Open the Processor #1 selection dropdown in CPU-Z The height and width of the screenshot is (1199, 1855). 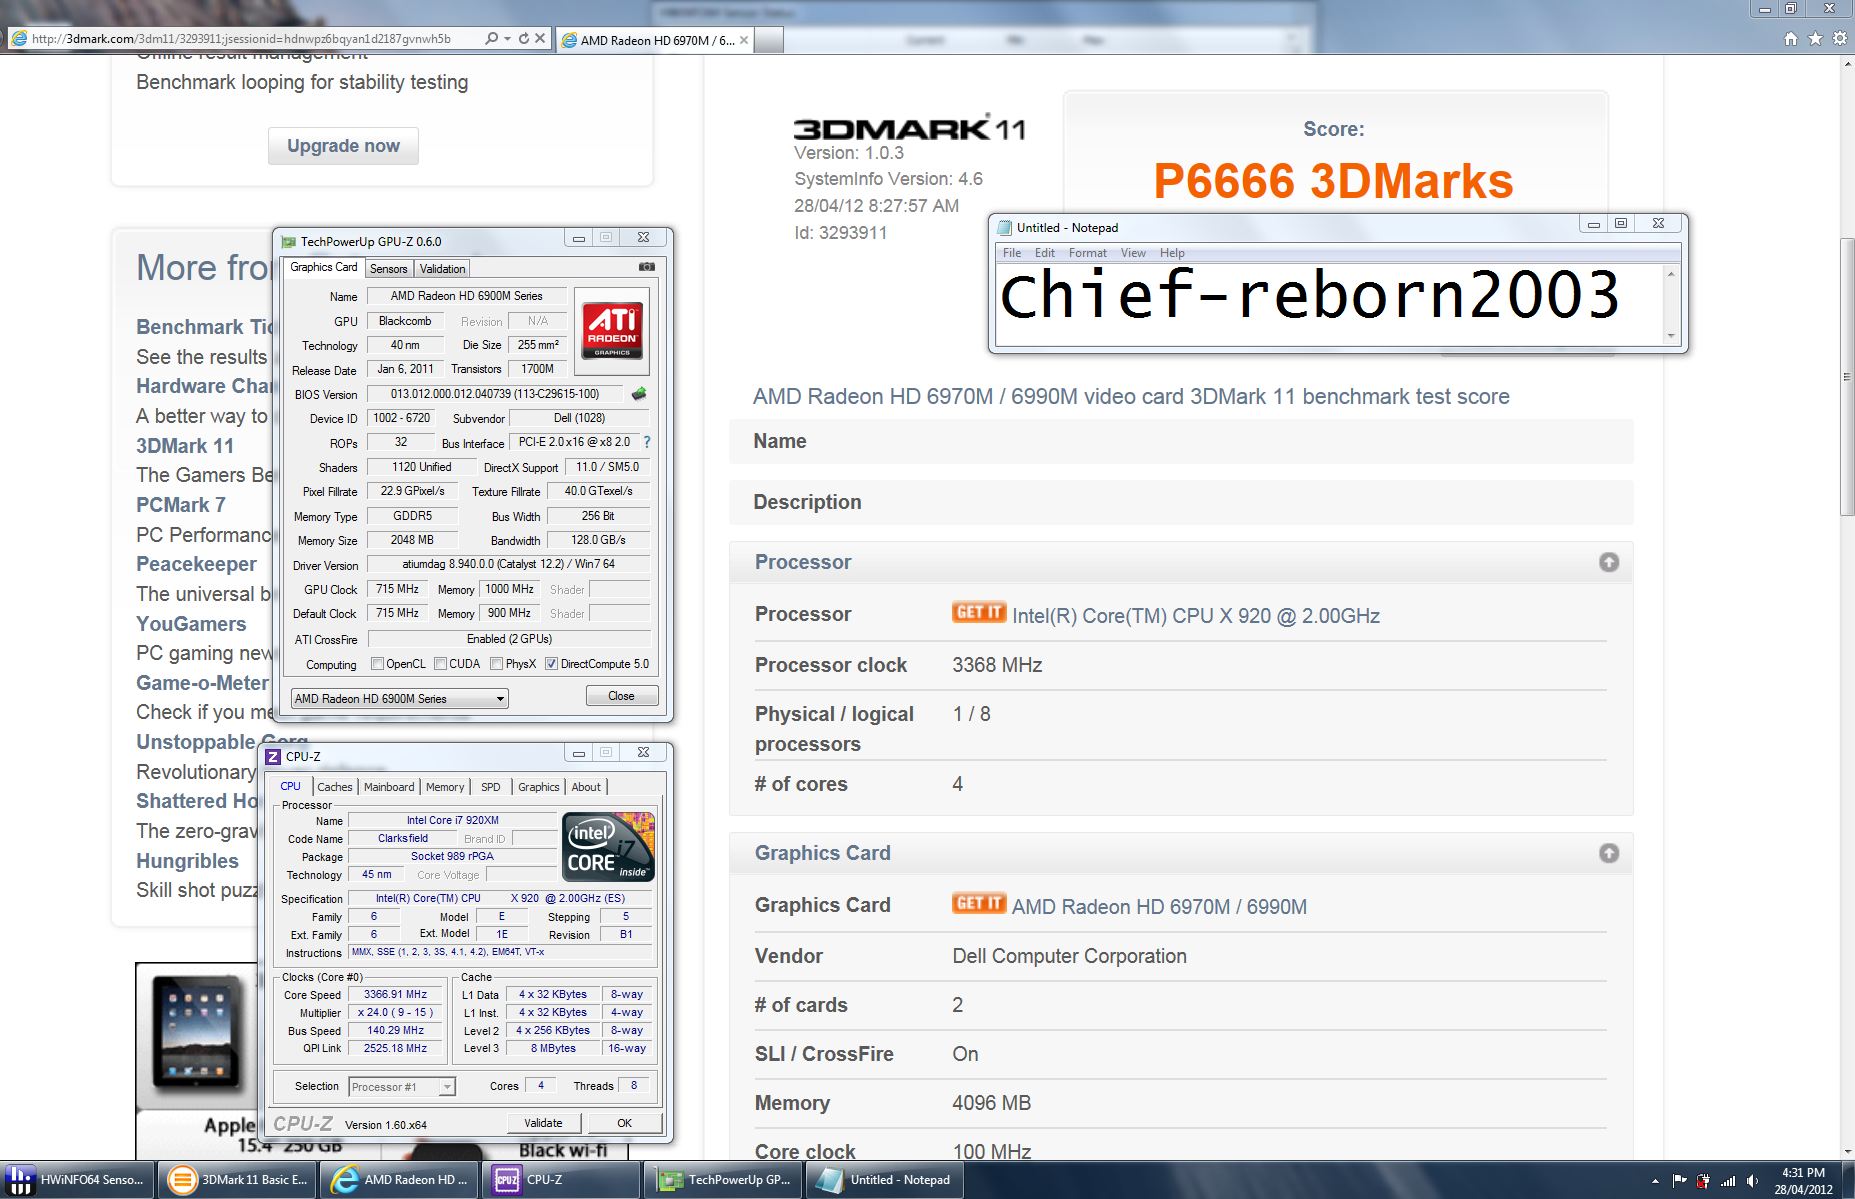pos(402,1086)
